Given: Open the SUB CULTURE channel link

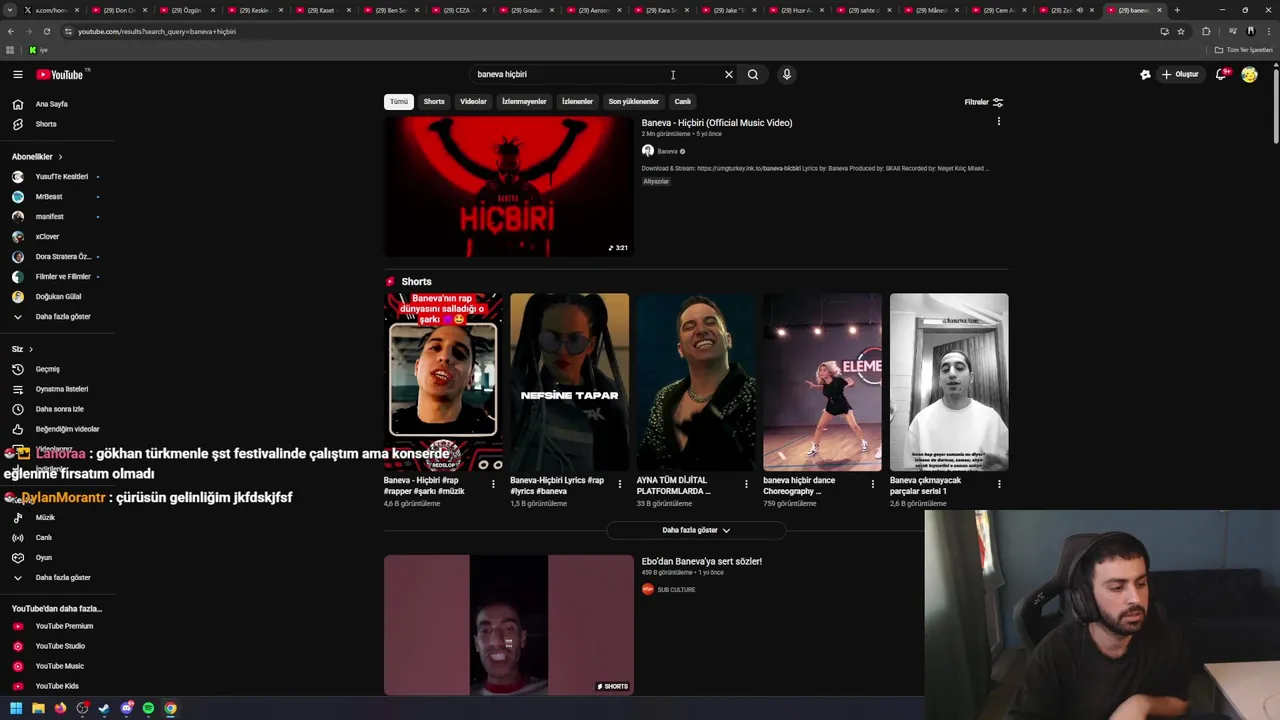Looking at the screenshot, I should coord(676,590).
